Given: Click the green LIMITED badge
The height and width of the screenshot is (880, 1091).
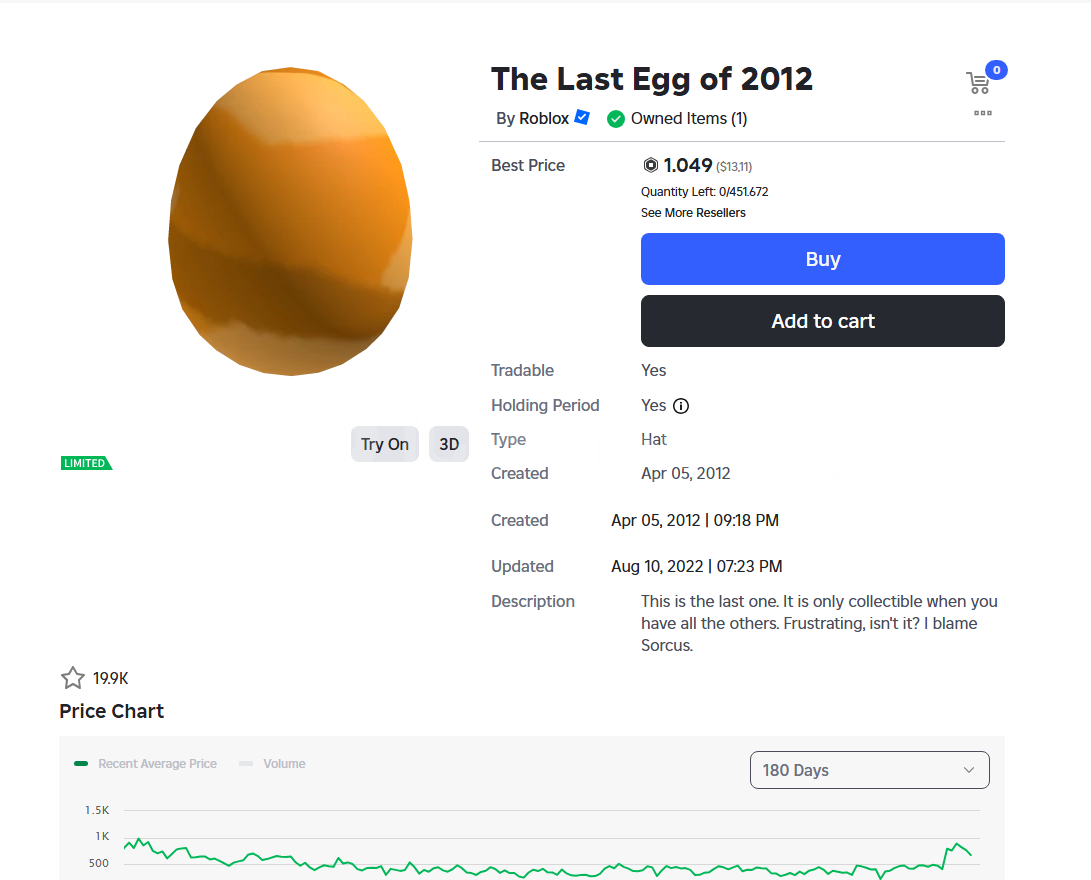Looking at the screenshot, I should click(86, 463).
